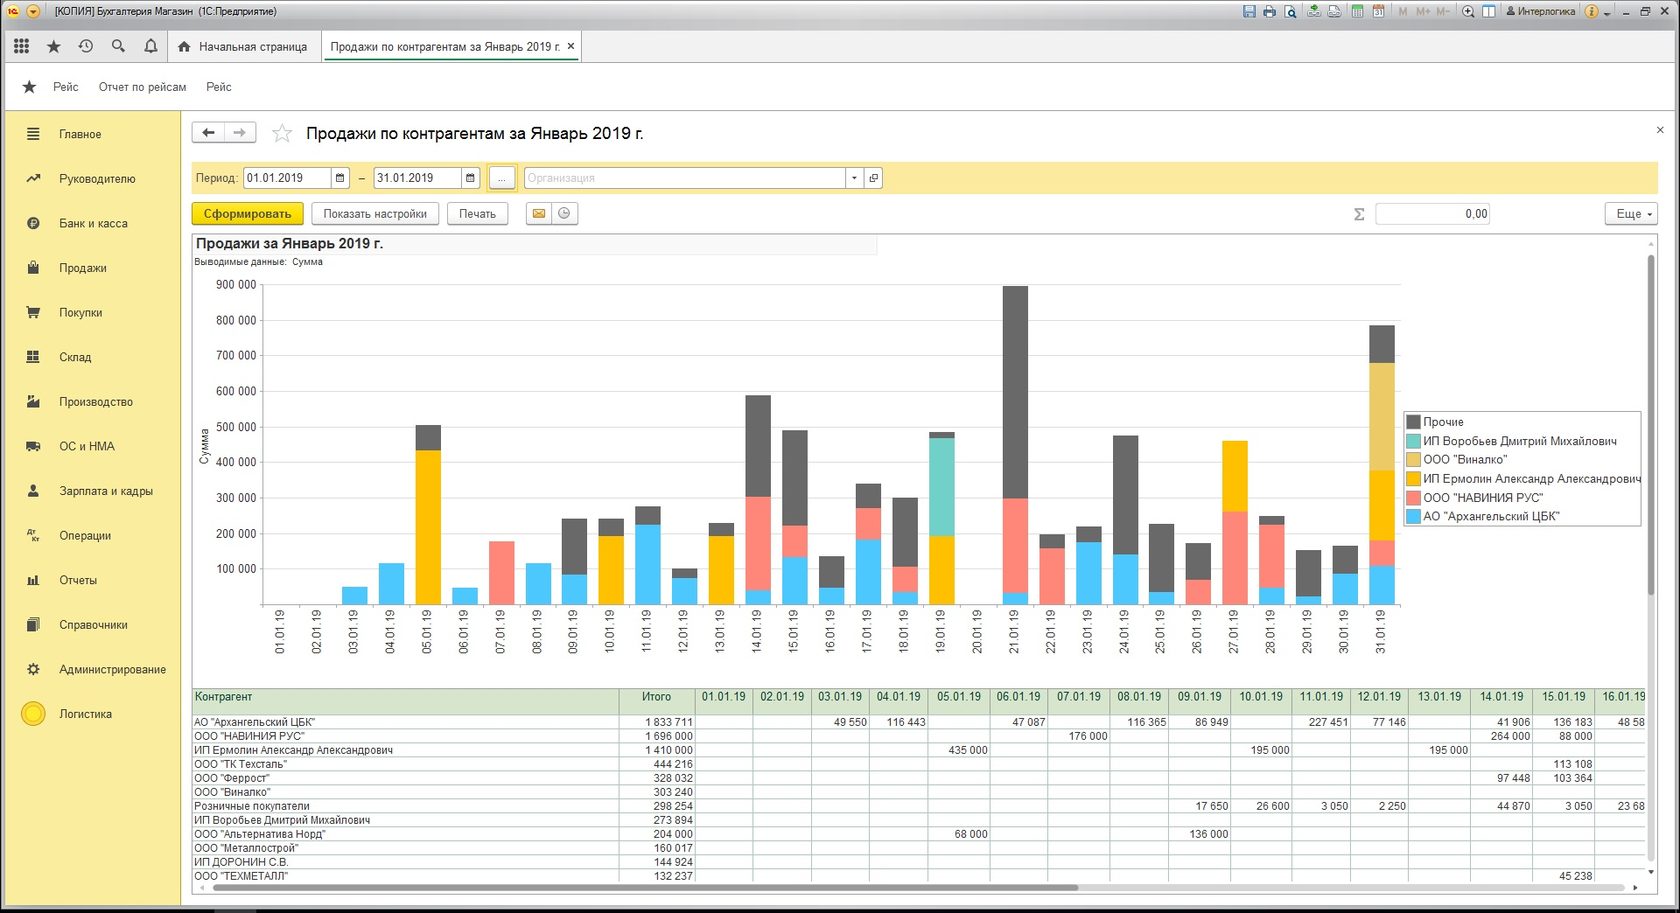Save the document via floppy icon
This screenshot has width=1680, height=913.
(x=1249, y=11)
